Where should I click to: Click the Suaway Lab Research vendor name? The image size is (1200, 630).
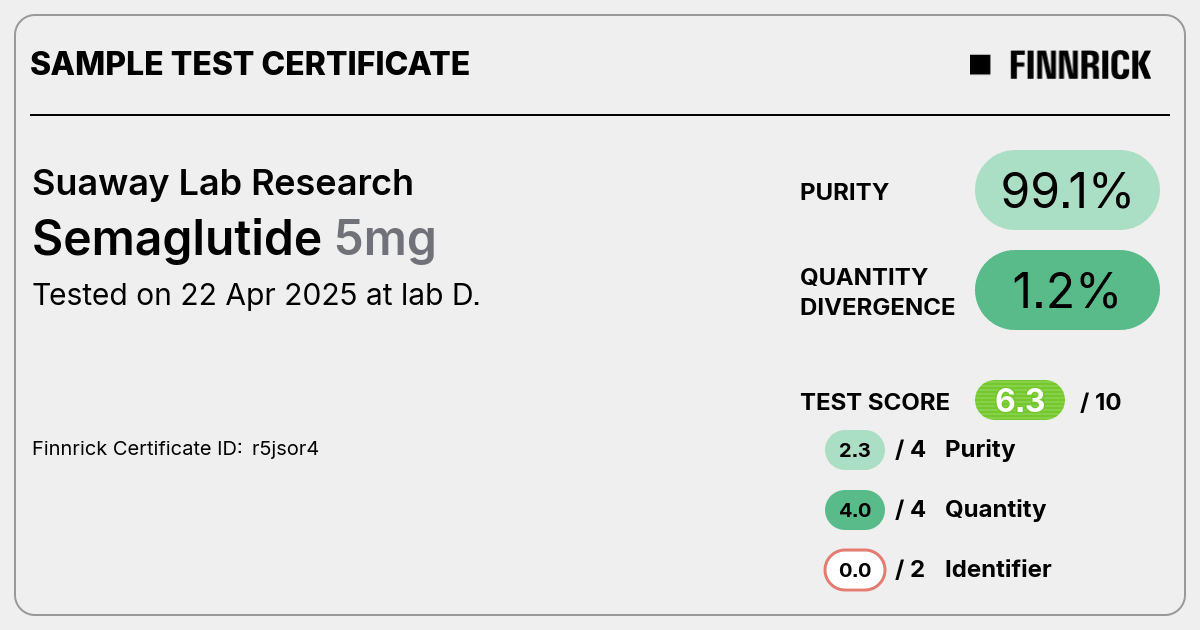click(223, 183)
